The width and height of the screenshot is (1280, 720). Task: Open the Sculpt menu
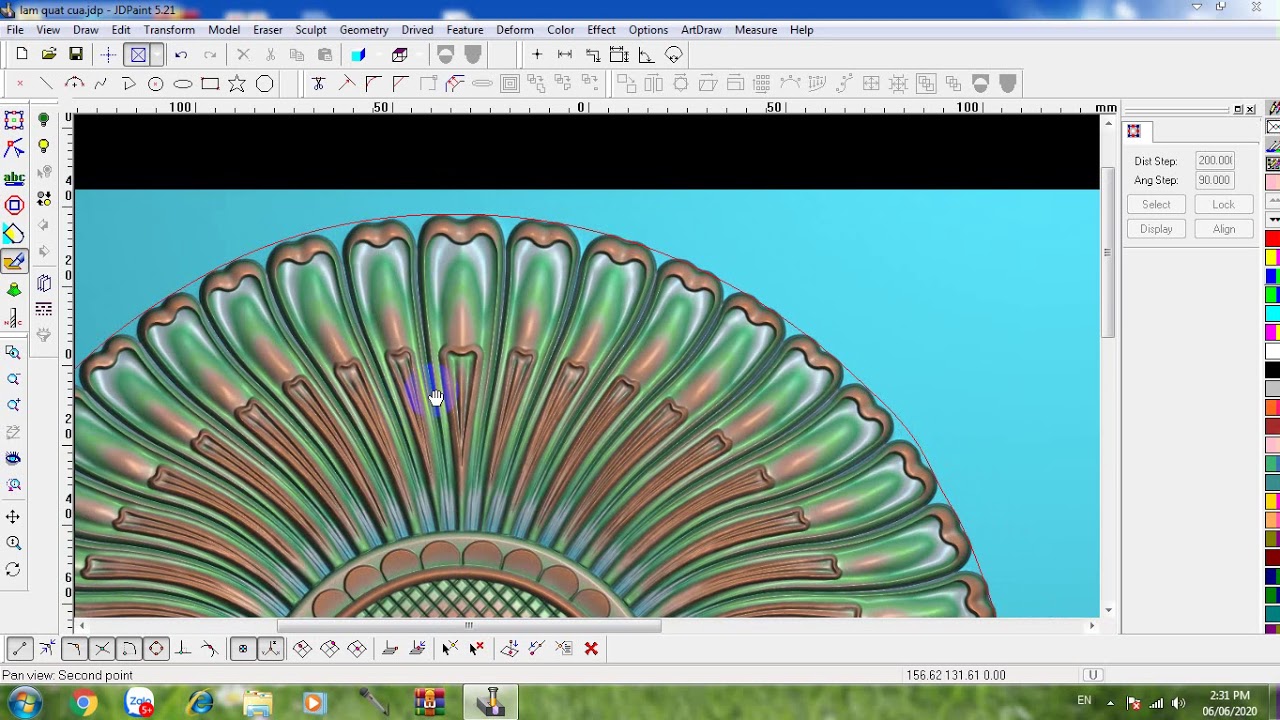click(310, 30)
